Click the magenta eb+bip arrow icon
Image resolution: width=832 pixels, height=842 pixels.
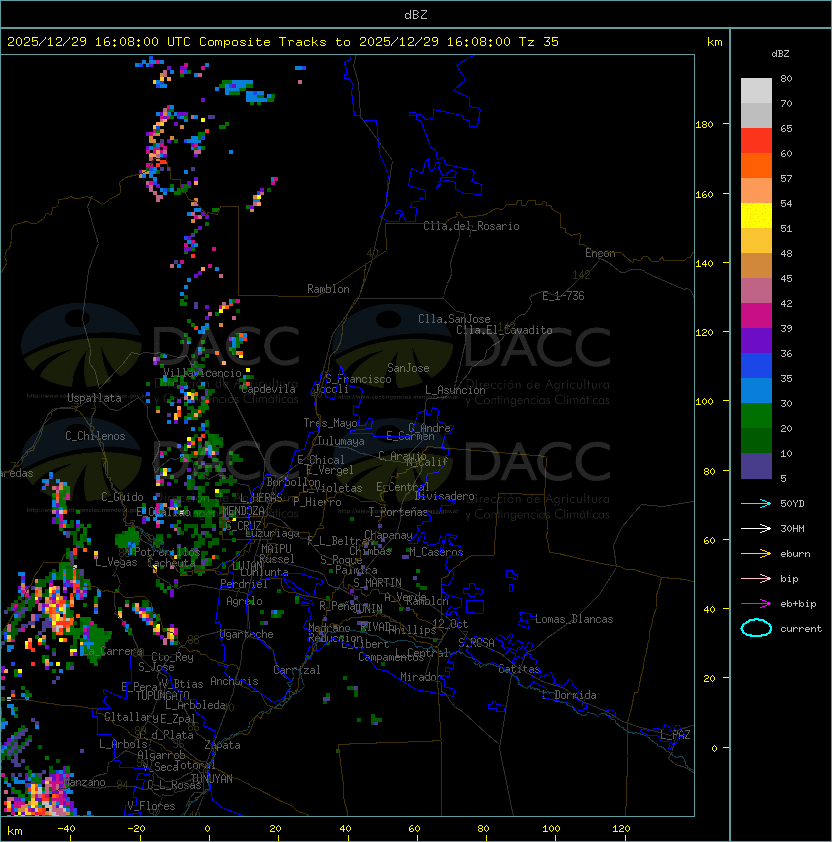pos(756,604)
